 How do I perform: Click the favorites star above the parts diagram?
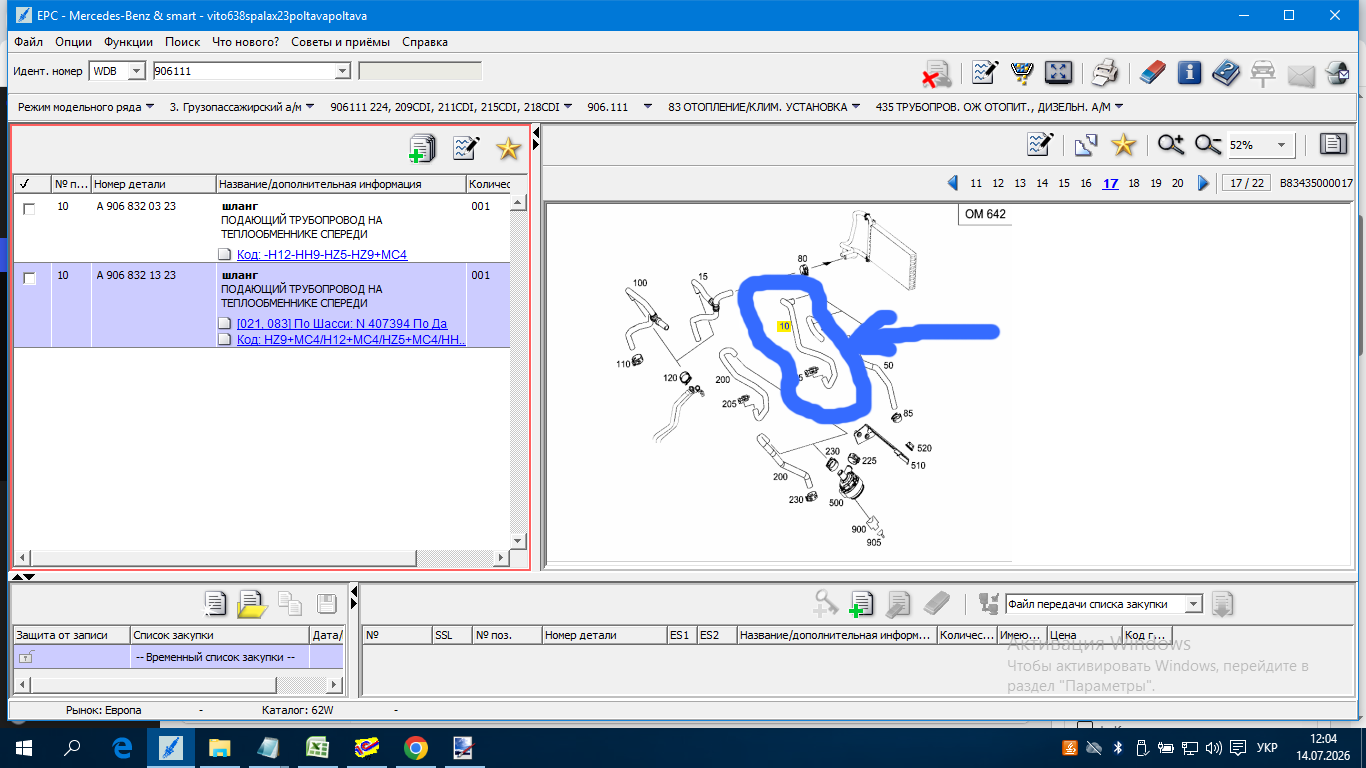(1124, 145)
